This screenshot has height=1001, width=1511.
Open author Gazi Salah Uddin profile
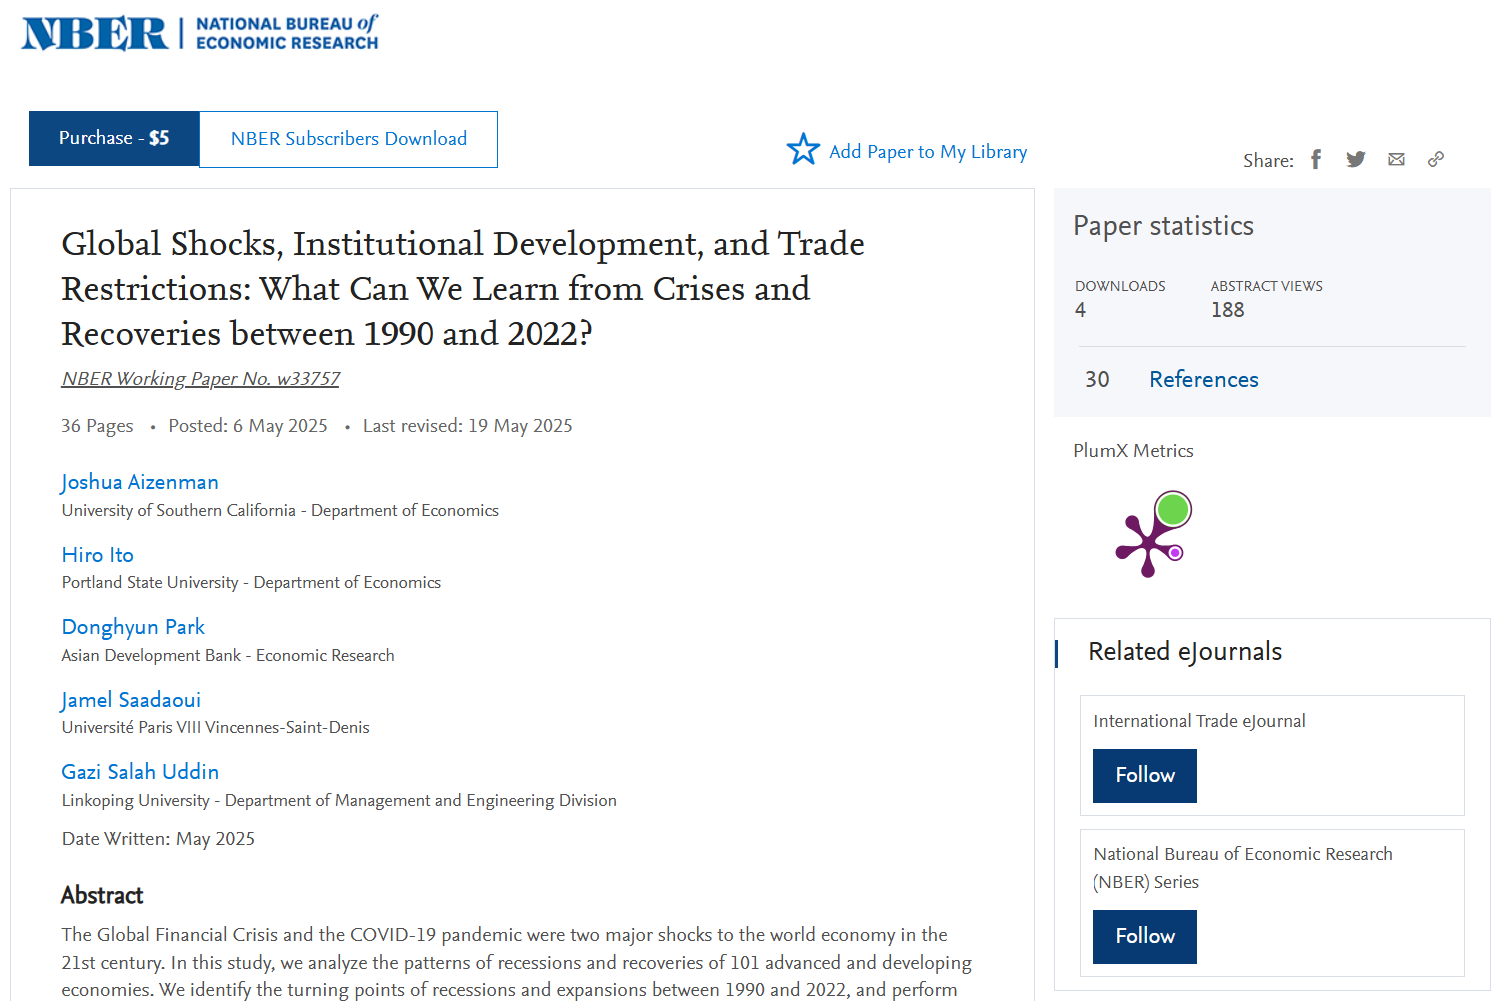tap(140, 772)
